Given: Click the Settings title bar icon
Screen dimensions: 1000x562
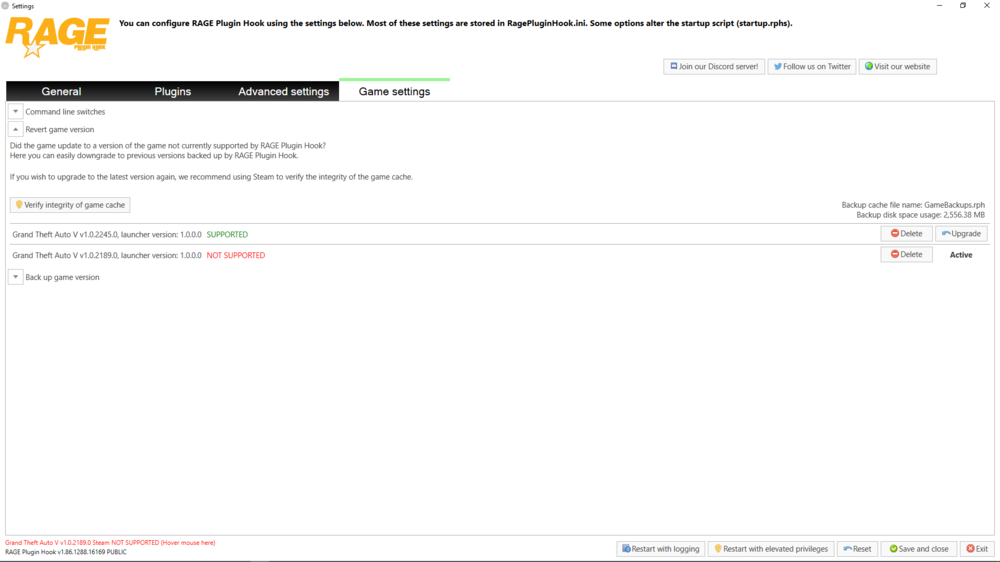Looking at the screenshot, I should pos(5,6).
